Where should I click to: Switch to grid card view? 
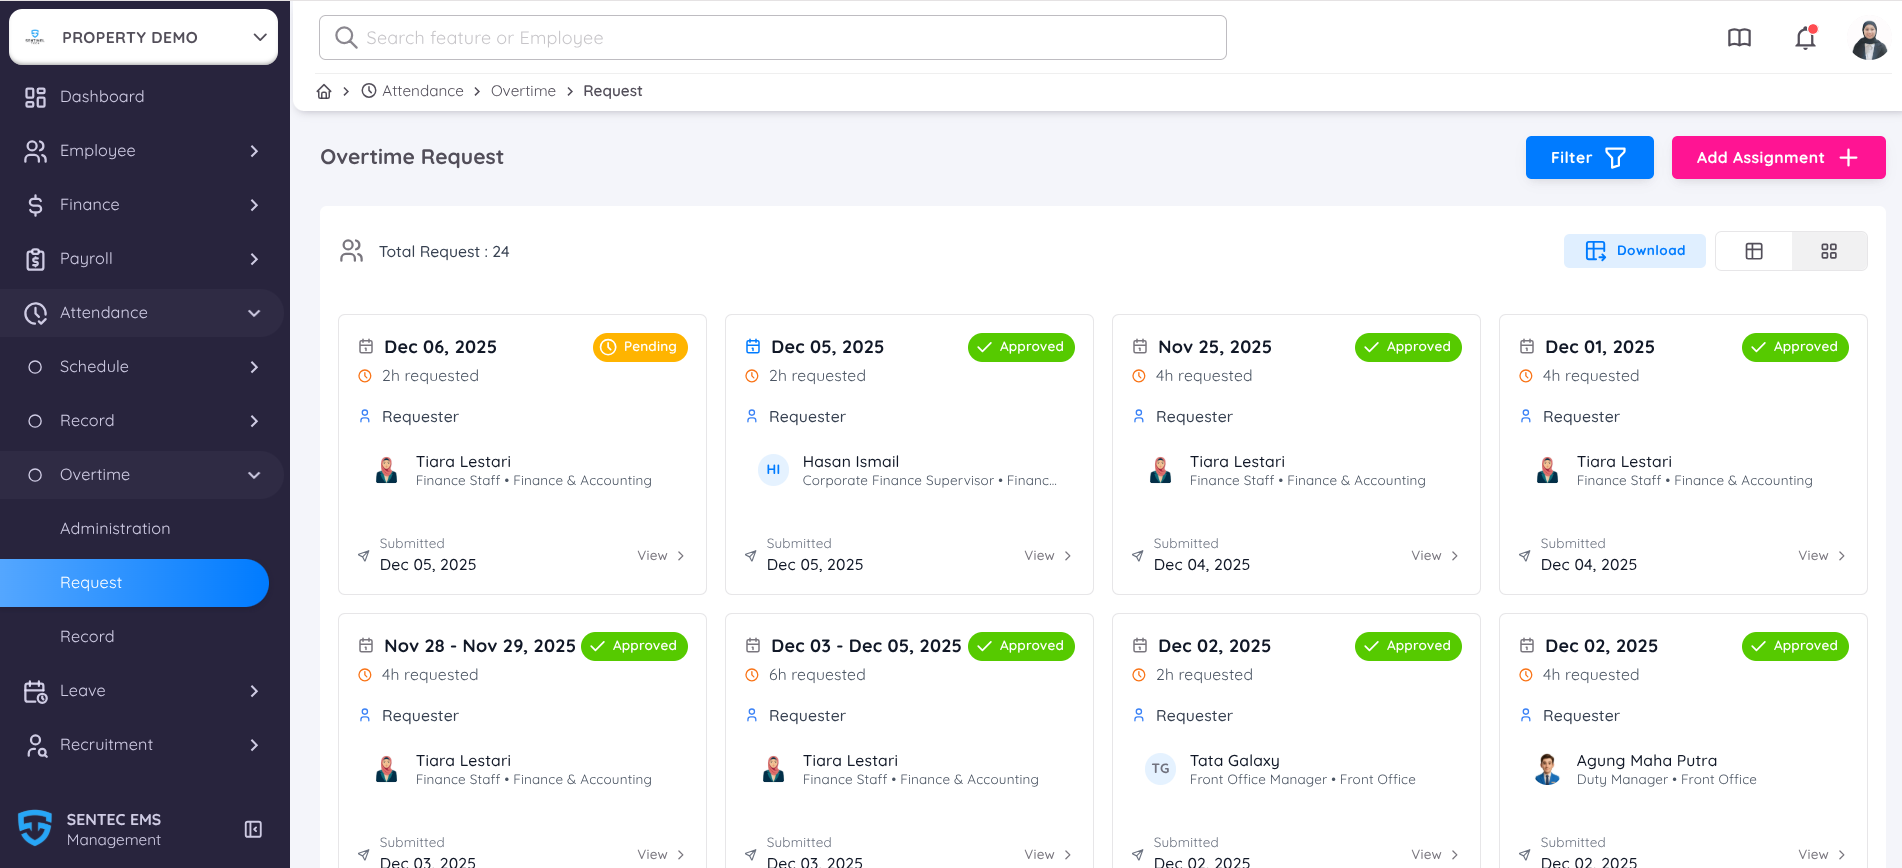[x=1829, y=251]
